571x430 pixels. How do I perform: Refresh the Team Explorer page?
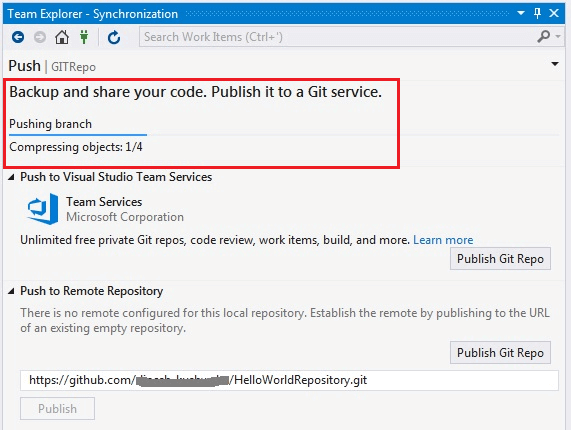point(114,37)
